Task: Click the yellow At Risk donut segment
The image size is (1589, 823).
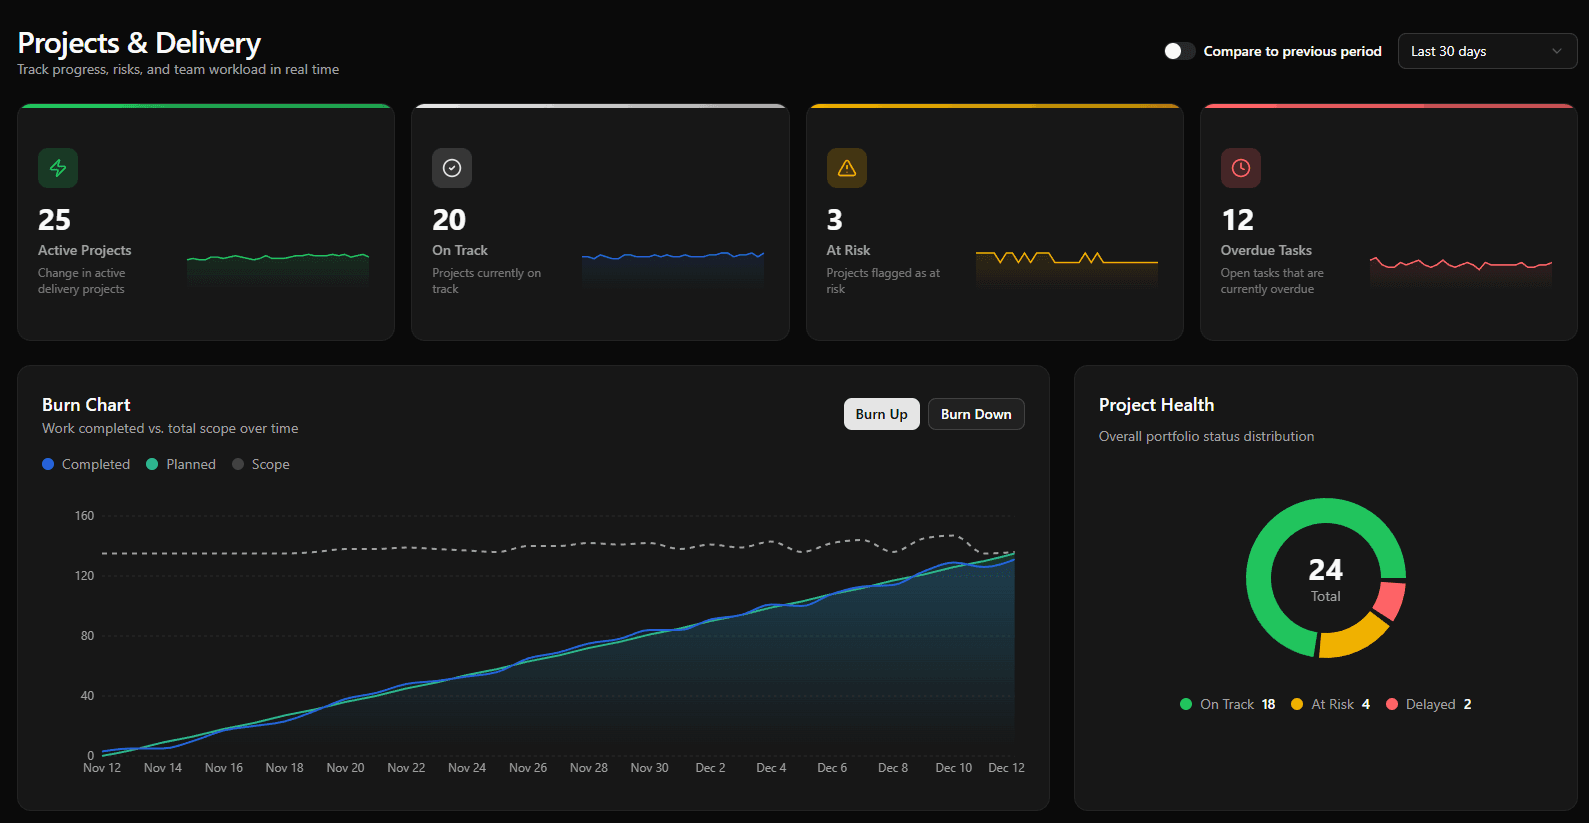Action: click(x=1352, y=639)
